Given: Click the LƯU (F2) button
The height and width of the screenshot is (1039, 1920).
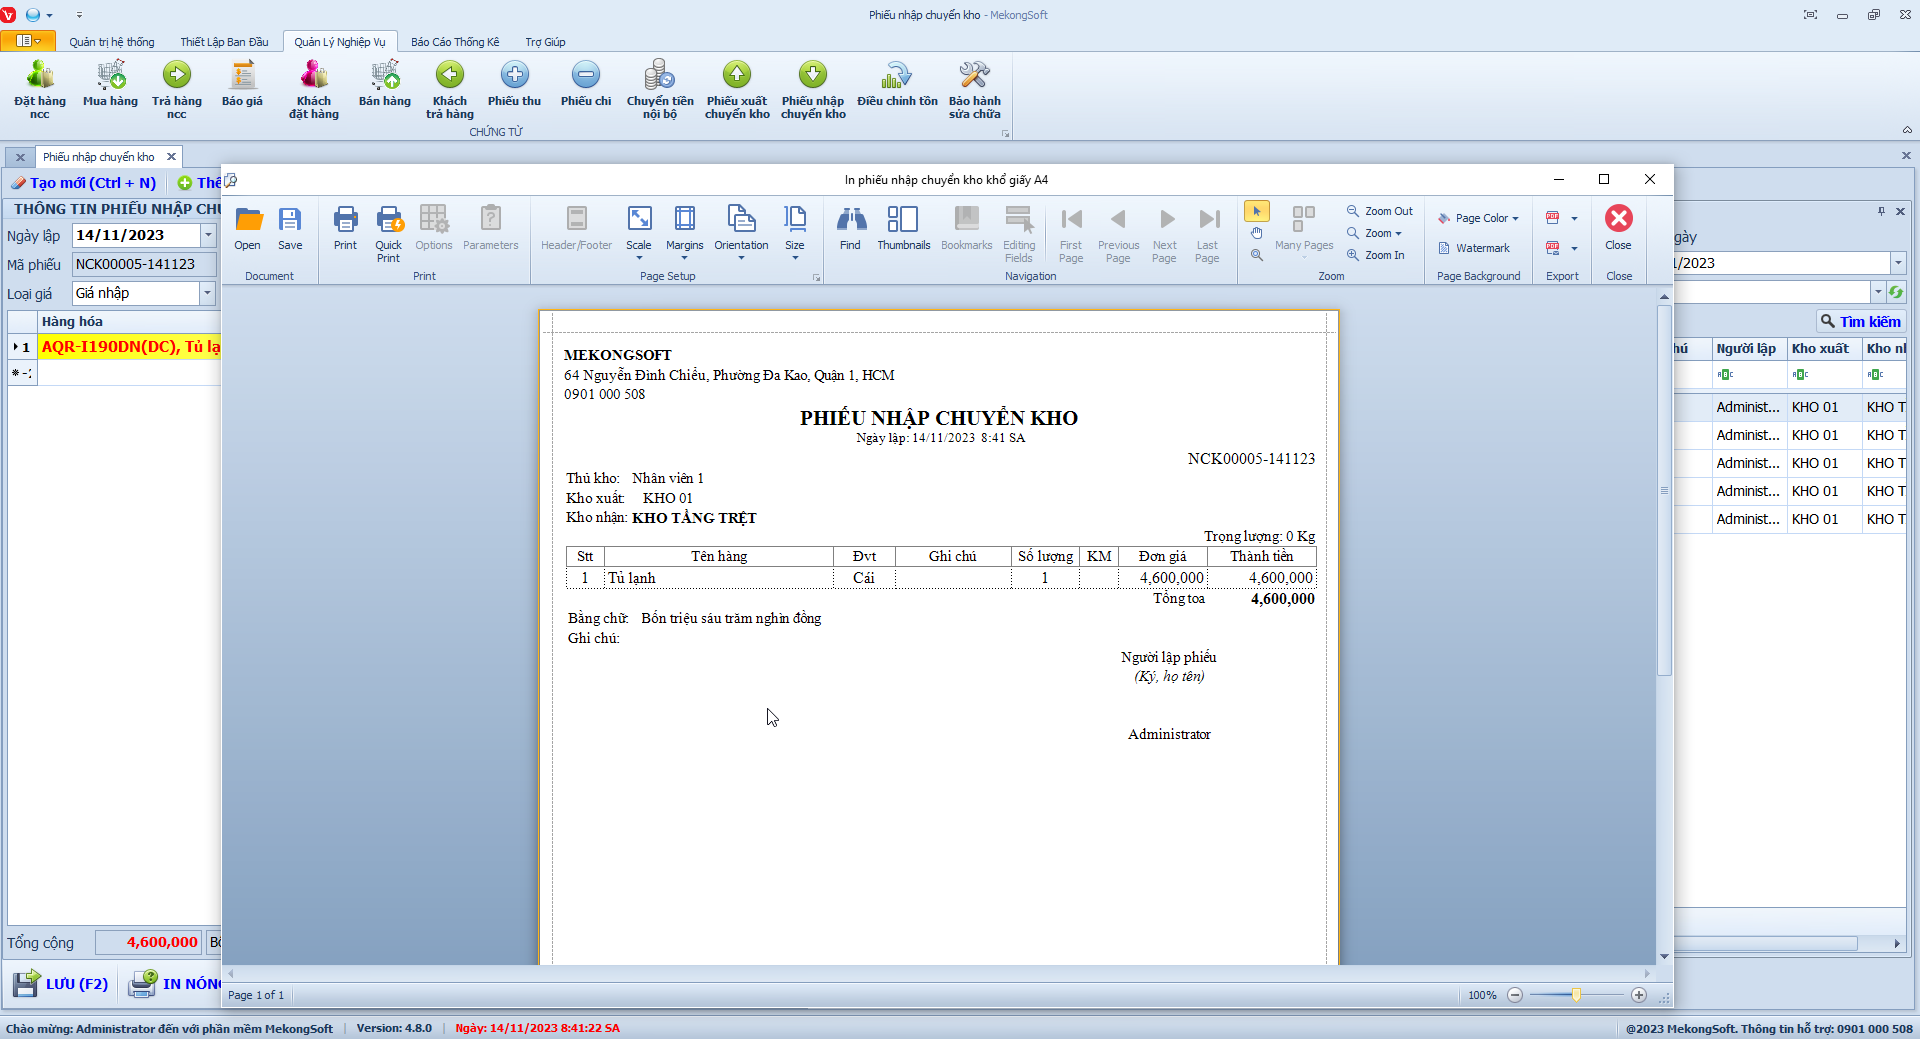Looking at the screenshot, I should point(61,984).
